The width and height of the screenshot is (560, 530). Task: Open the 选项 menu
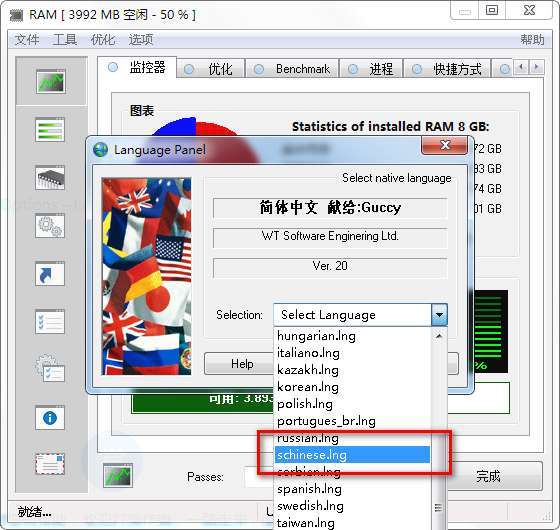141,39
